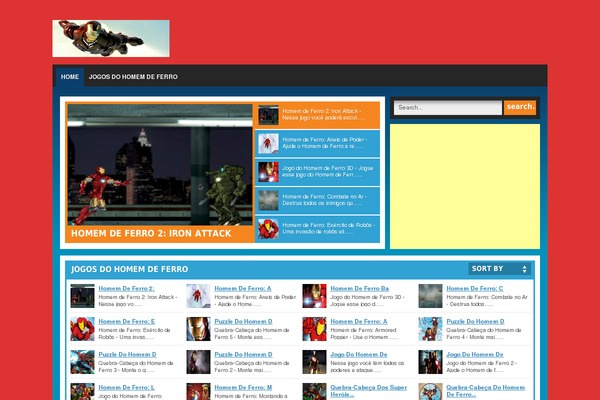Screen dimensions: 600x400
Task: Click thumbnail of game about poderes e ataque
Action: click(x=314, y=362)
